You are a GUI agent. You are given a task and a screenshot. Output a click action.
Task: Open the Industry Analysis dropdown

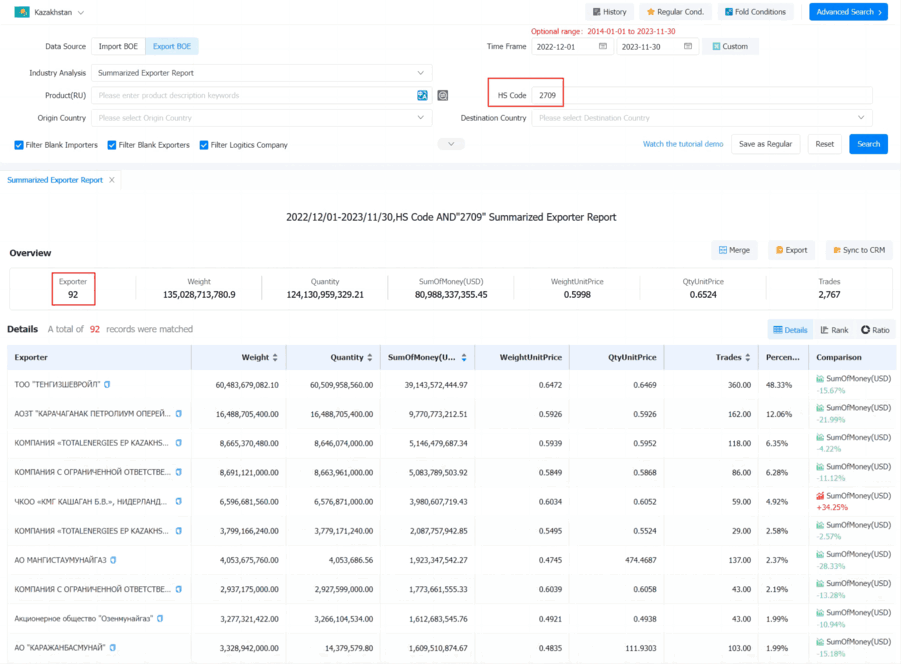[x=261, y=73]
